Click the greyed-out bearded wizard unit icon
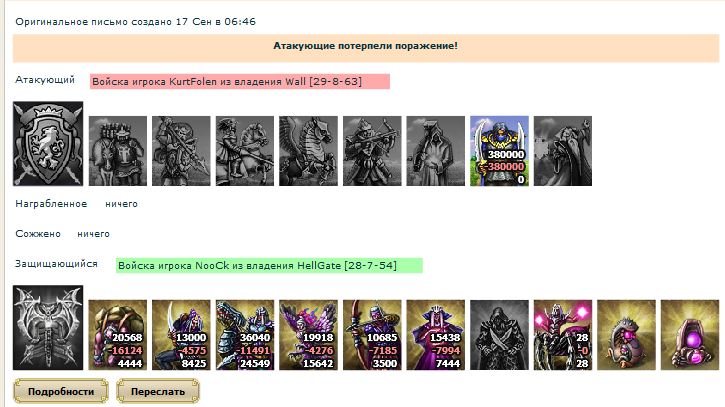This screenshot has width=725, height=407. [563, 151]
